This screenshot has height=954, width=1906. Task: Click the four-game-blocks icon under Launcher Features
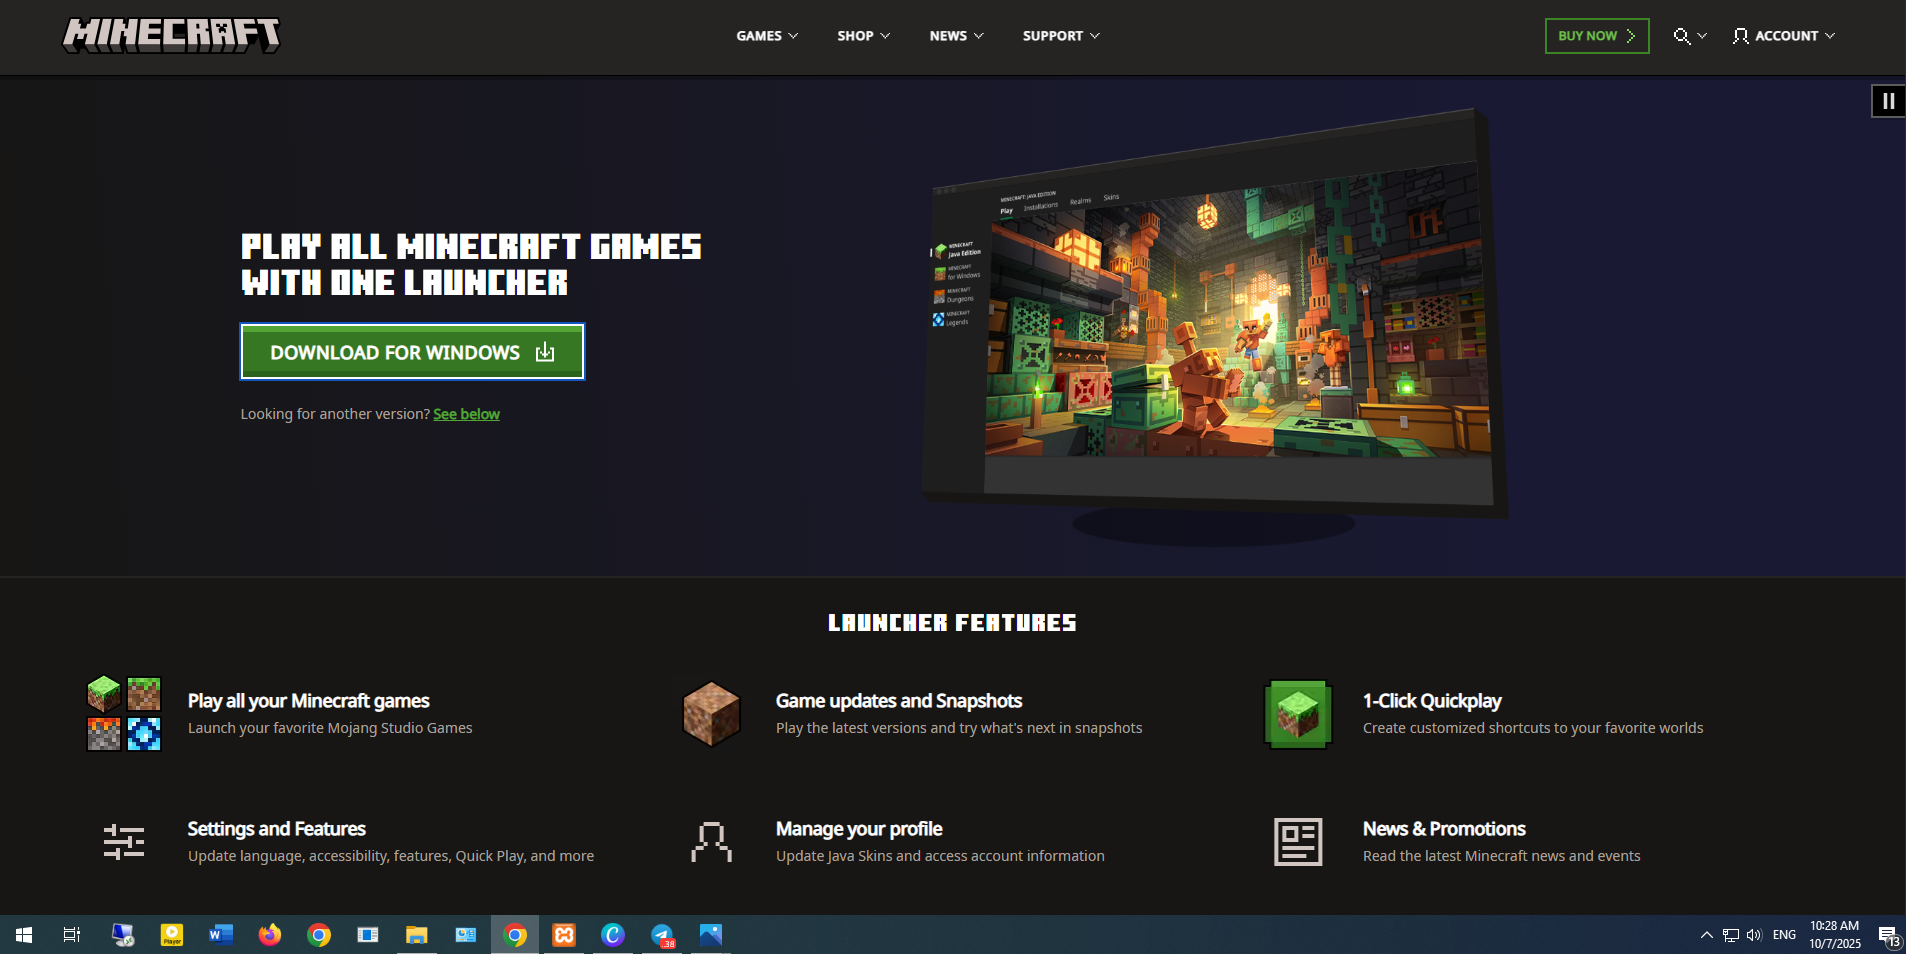124,714
